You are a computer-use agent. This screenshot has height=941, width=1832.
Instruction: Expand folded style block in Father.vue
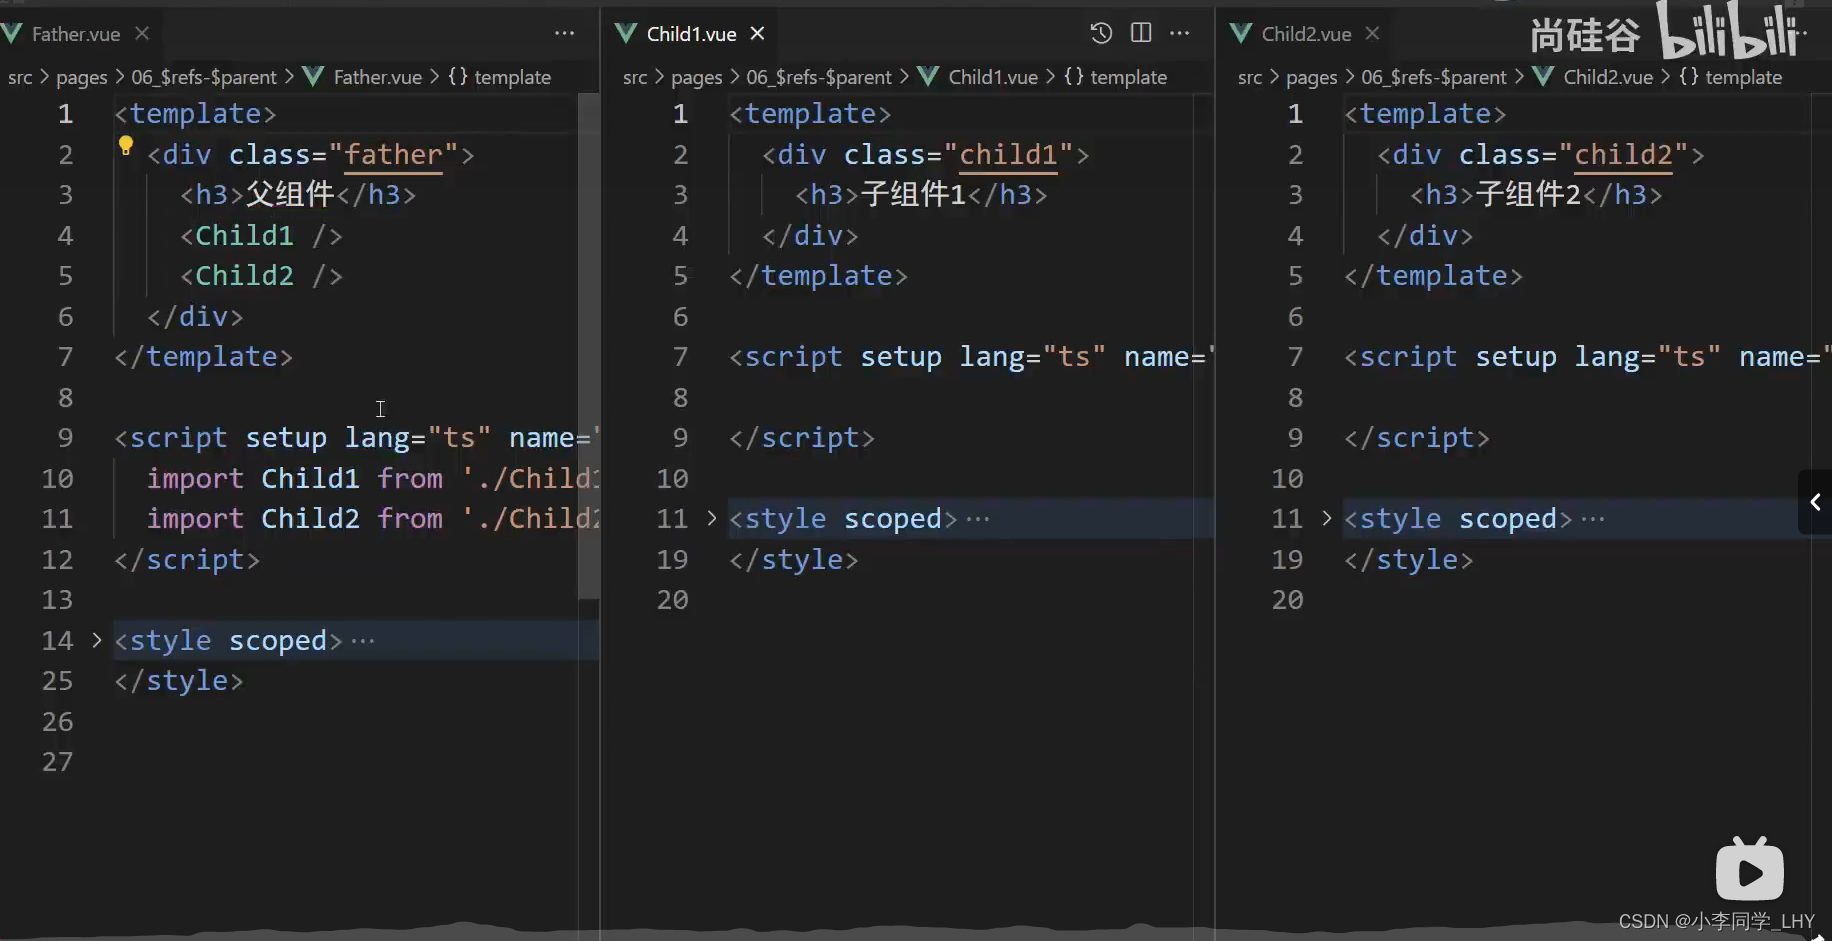(x=97, y=640)
